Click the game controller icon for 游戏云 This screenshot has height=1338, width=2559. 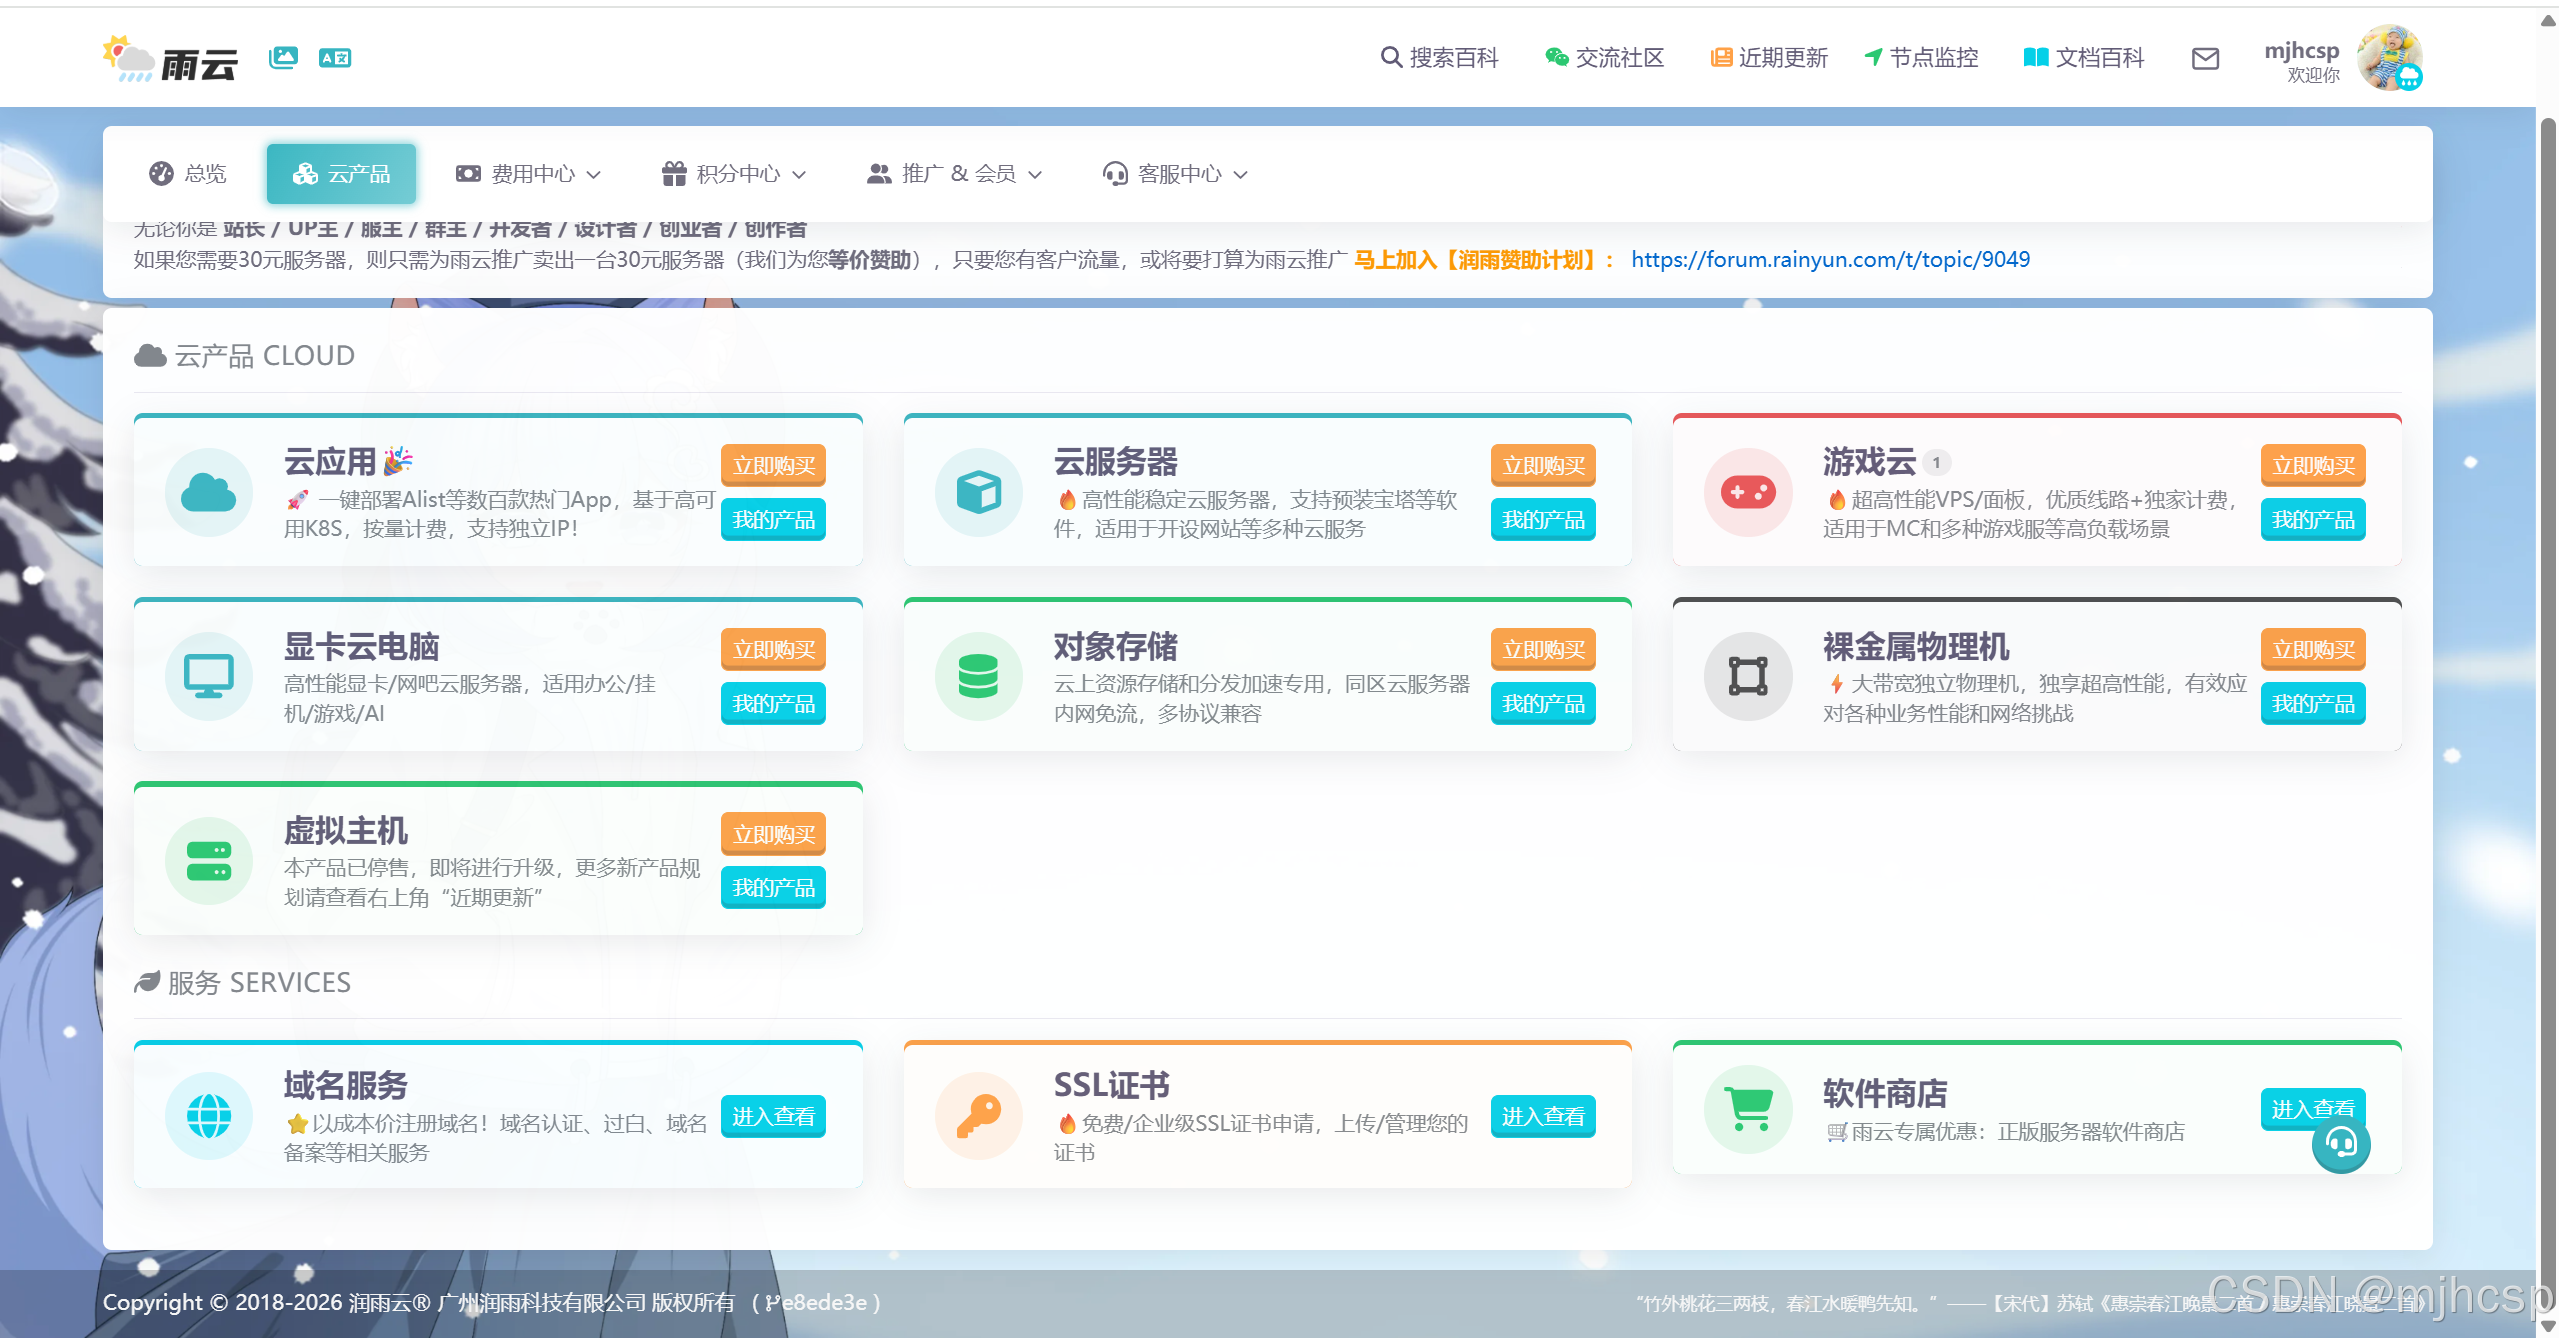(x=1748, y=492)
